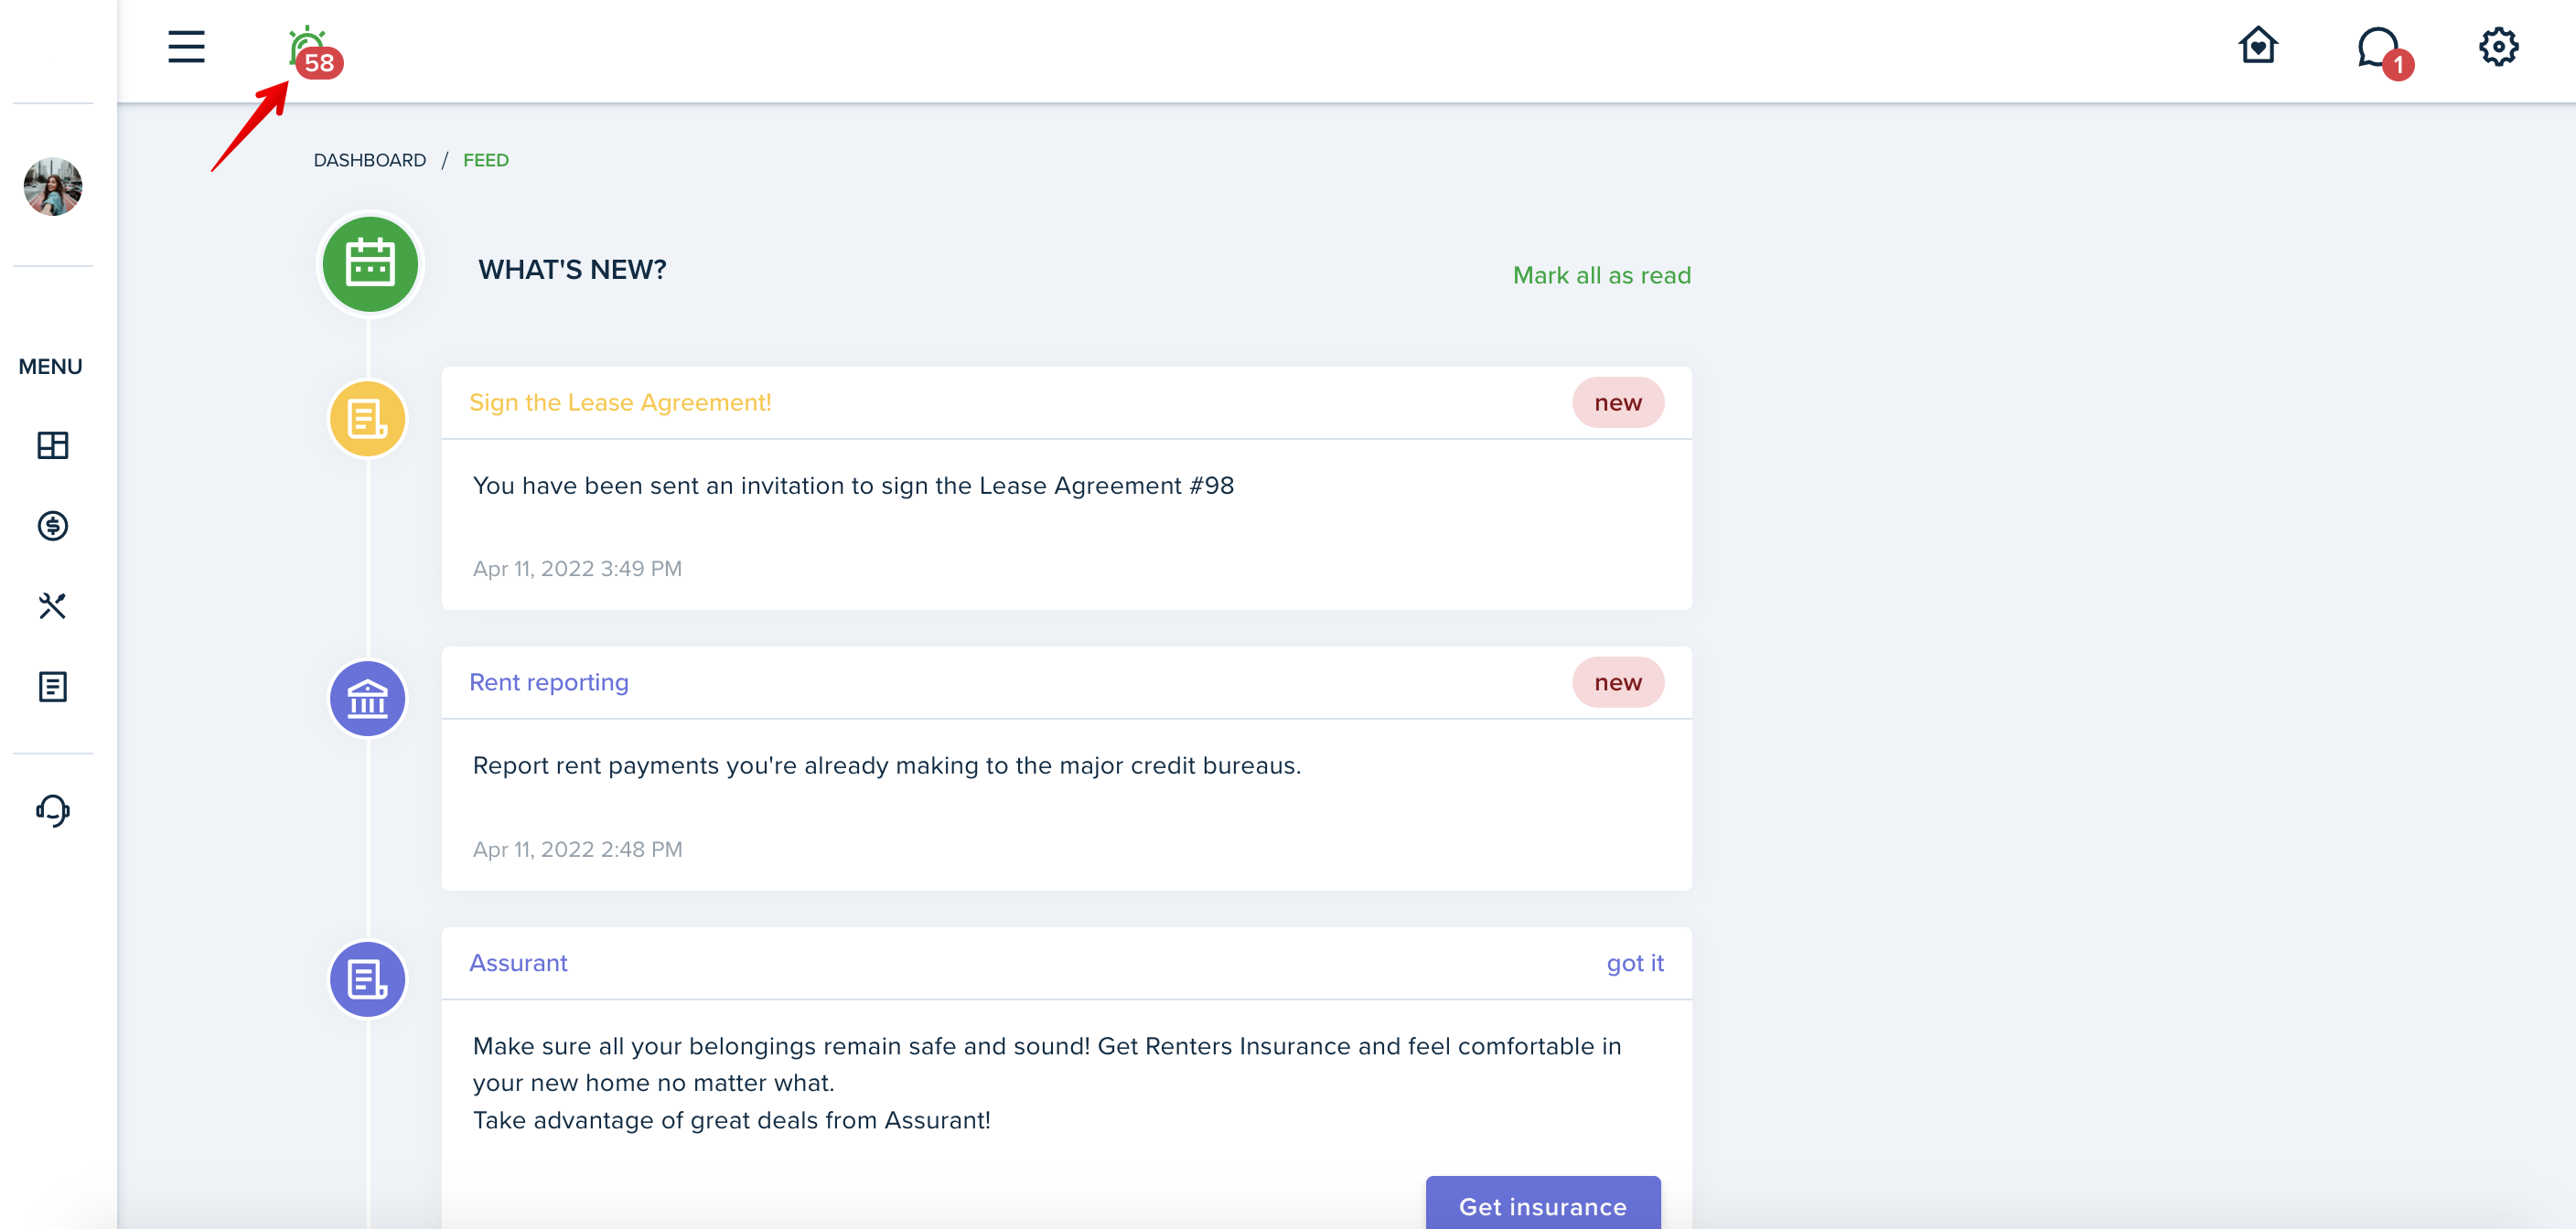This screenshot has height=1229, width=2576.
Task: Click the user profile avatar
Action: coord(53,186)
